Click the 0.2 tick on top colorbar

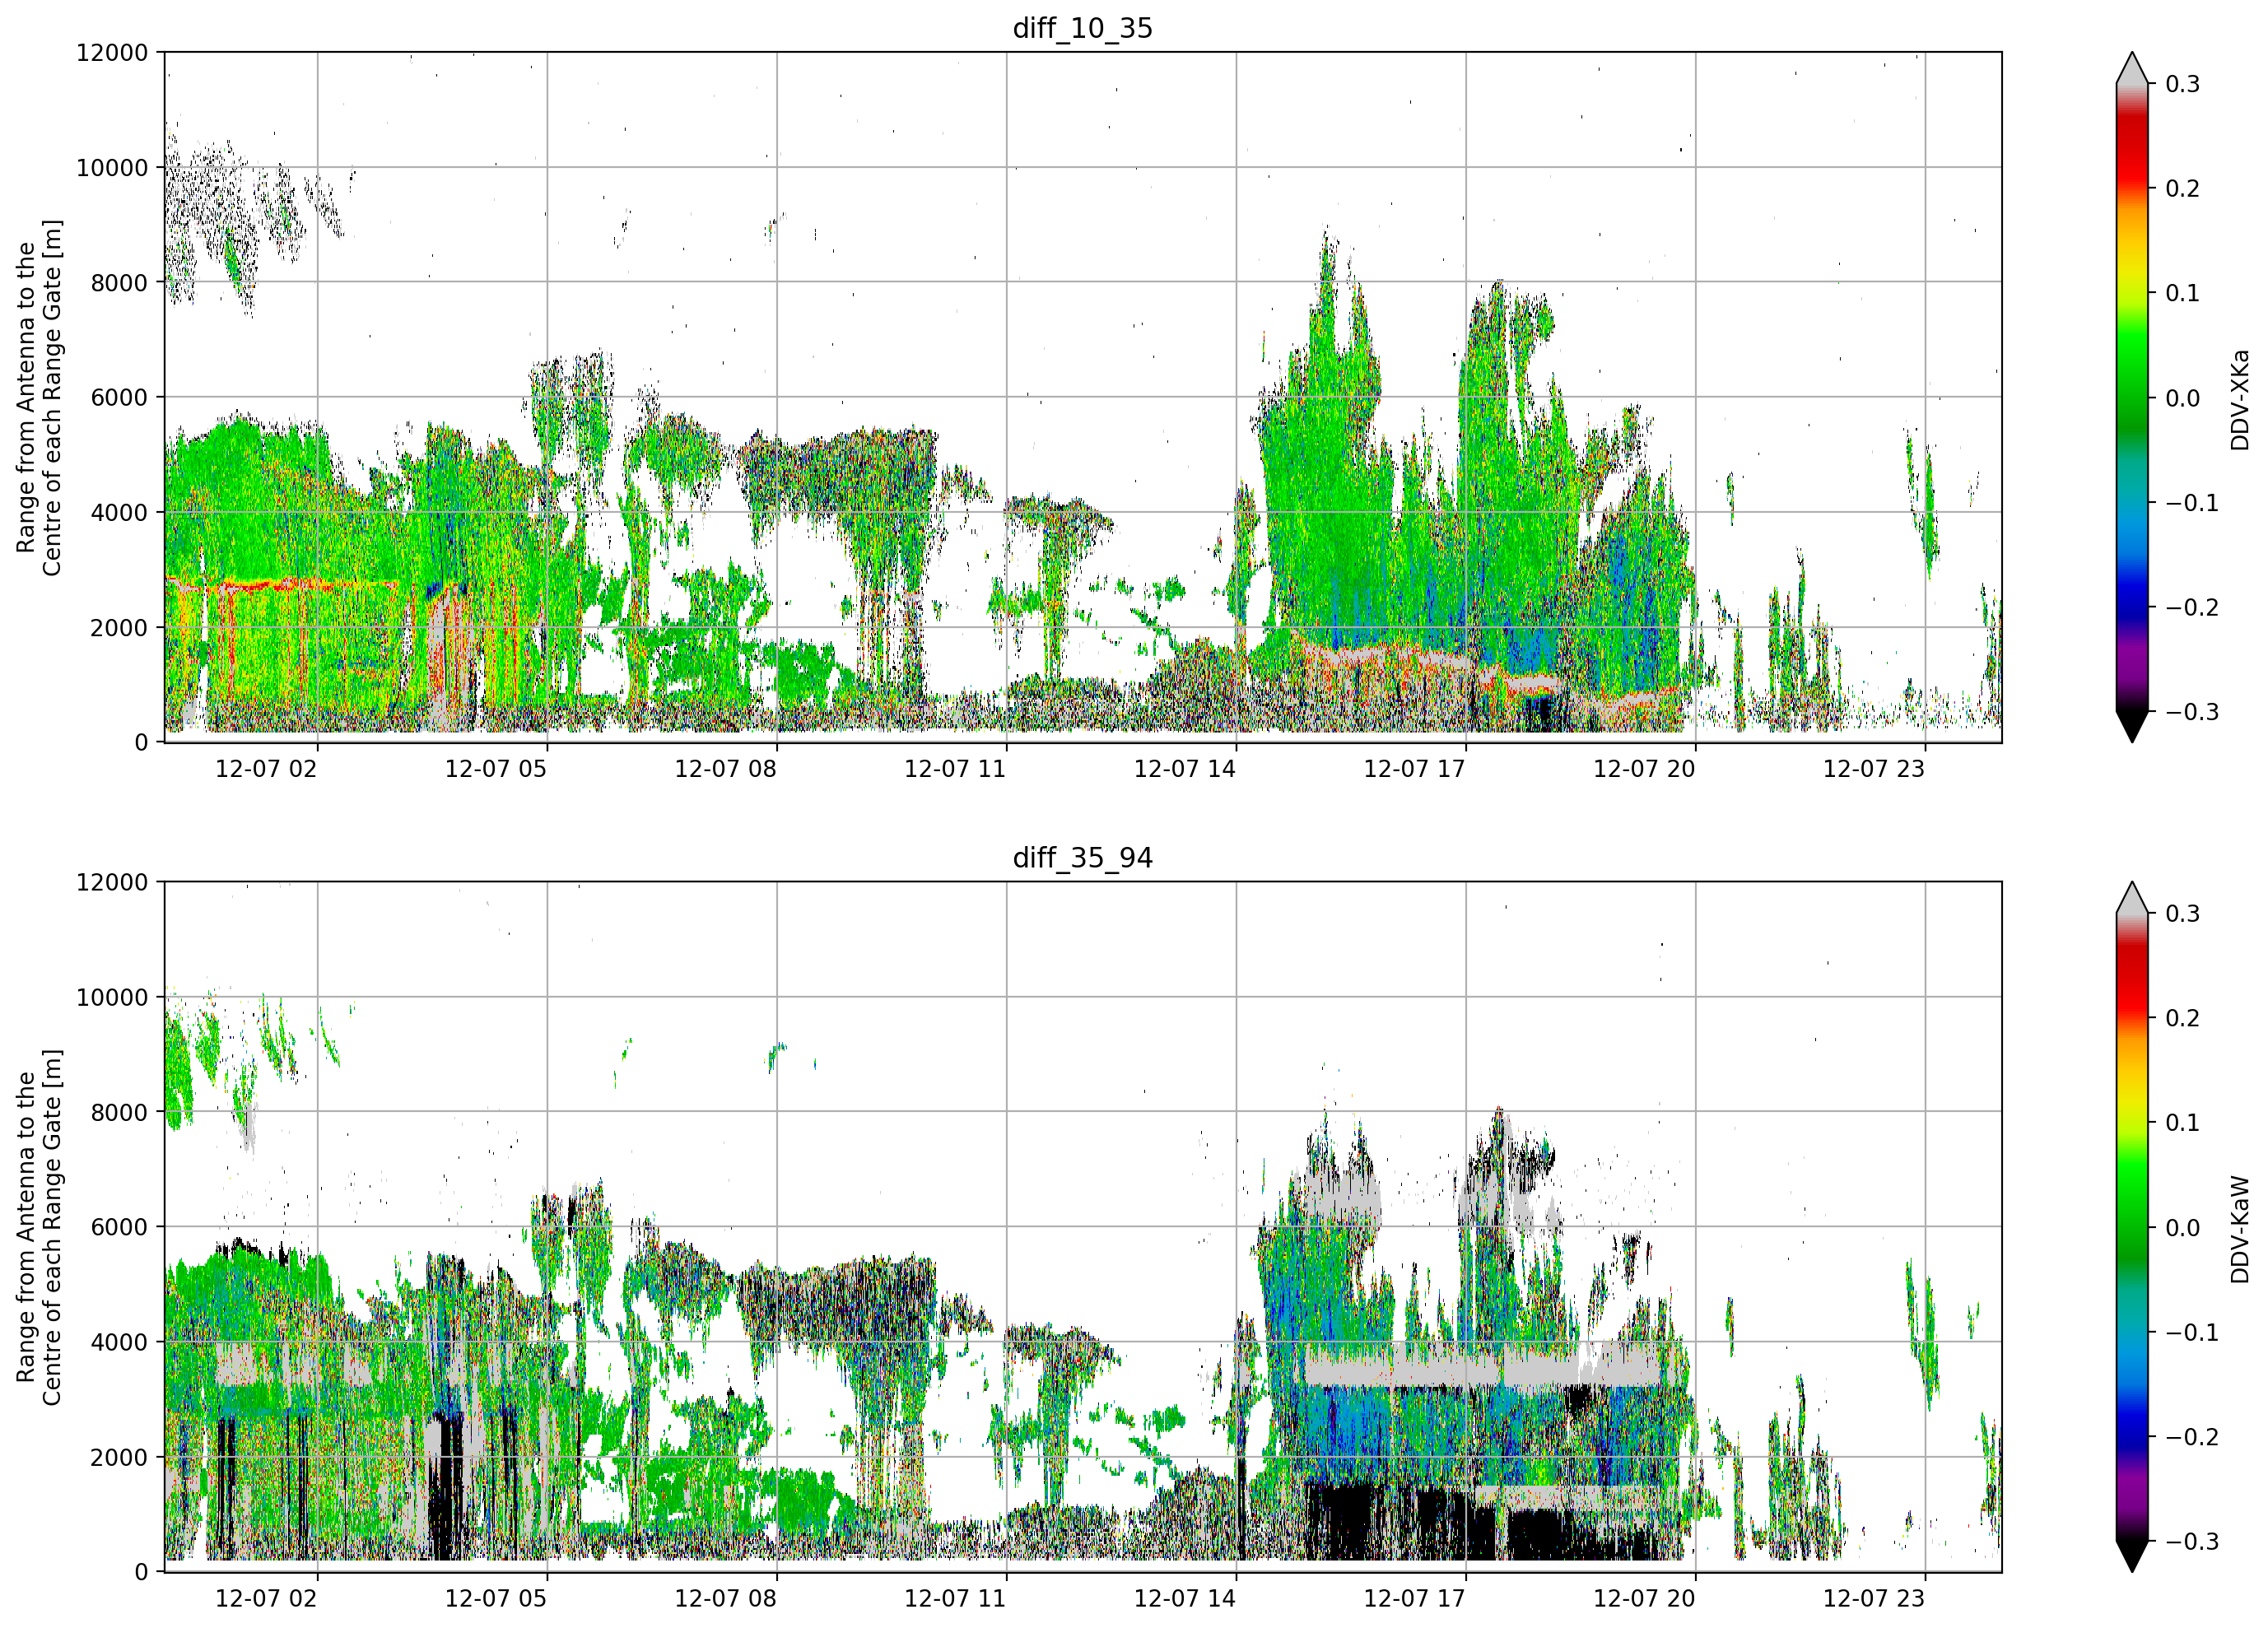coord(2182,189)
